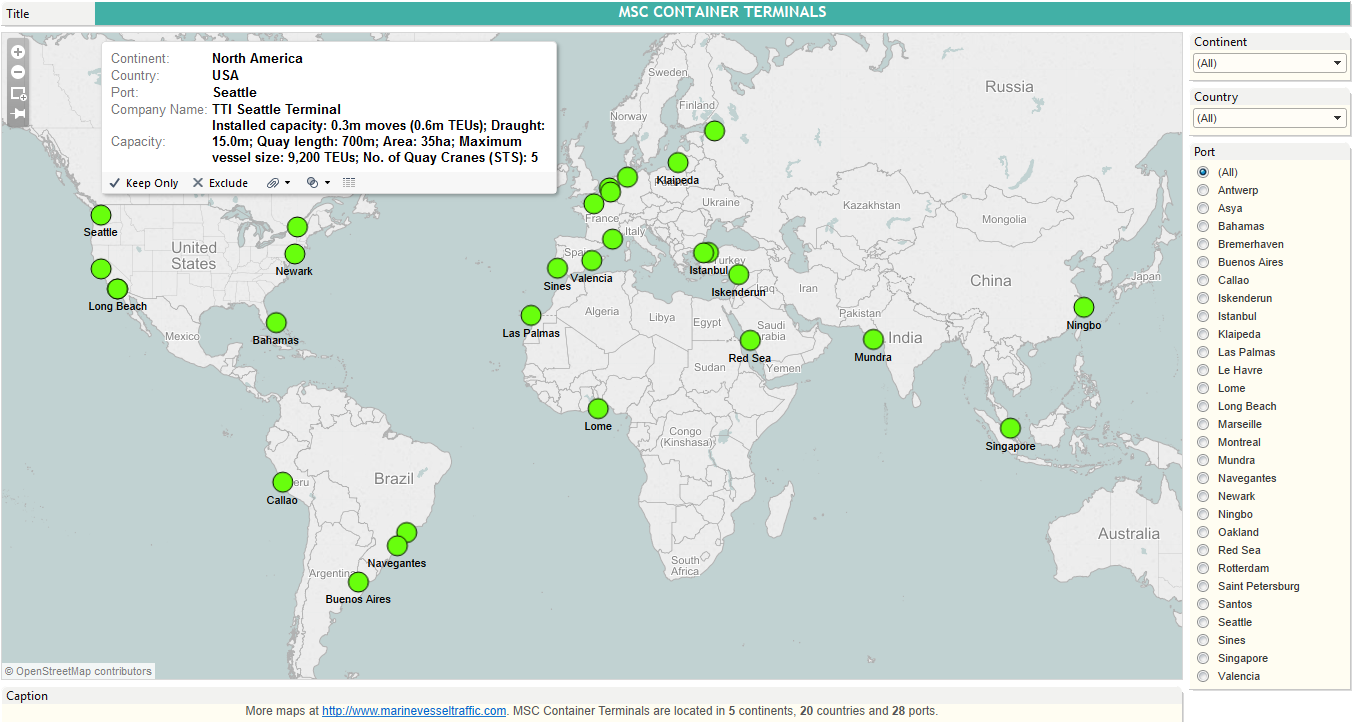The height and width of the screenshot is (722, 1356).
Task: Zoom out on the map
Action: [x=18, y=72]
